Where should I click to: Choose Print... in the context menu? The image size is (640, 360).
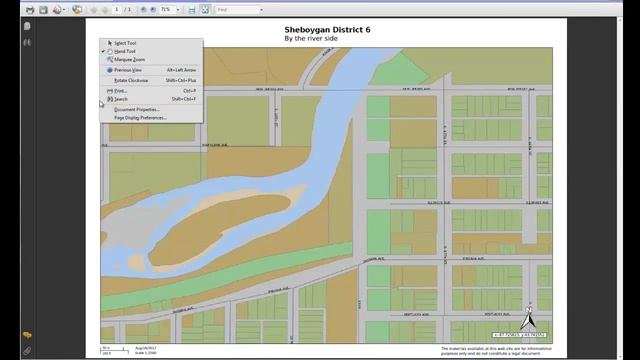pos(151,91)
